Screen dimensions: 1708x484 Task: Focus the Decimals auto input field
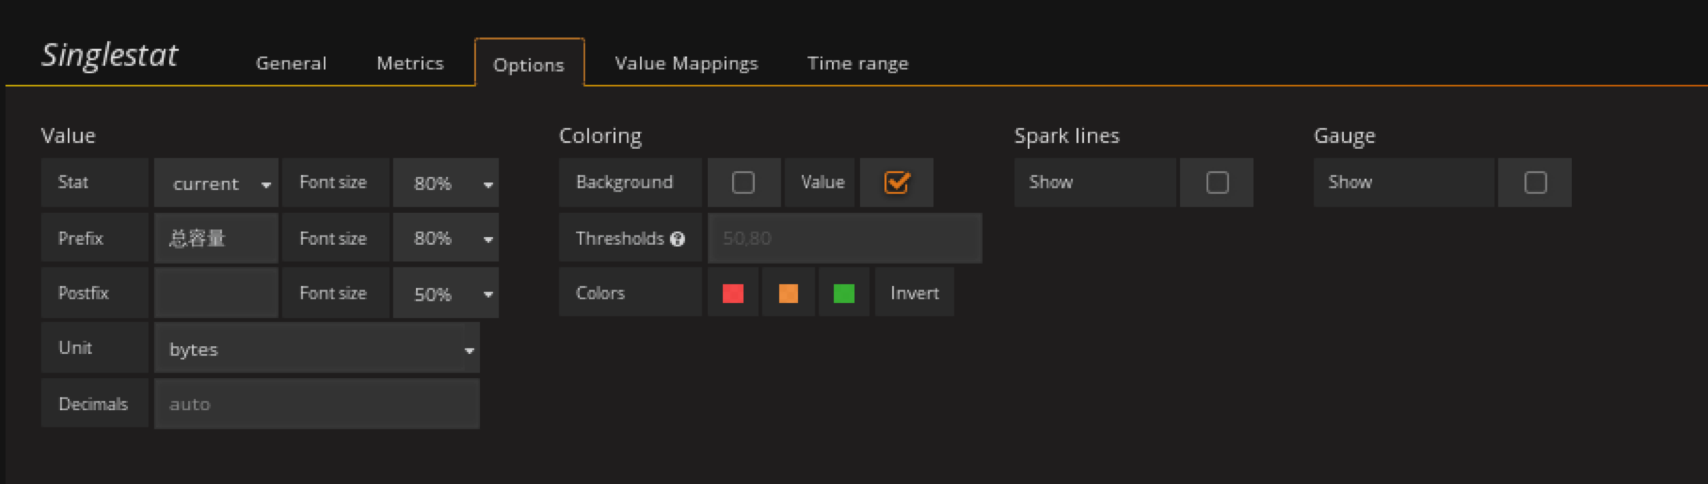click(x=317, y=404)
